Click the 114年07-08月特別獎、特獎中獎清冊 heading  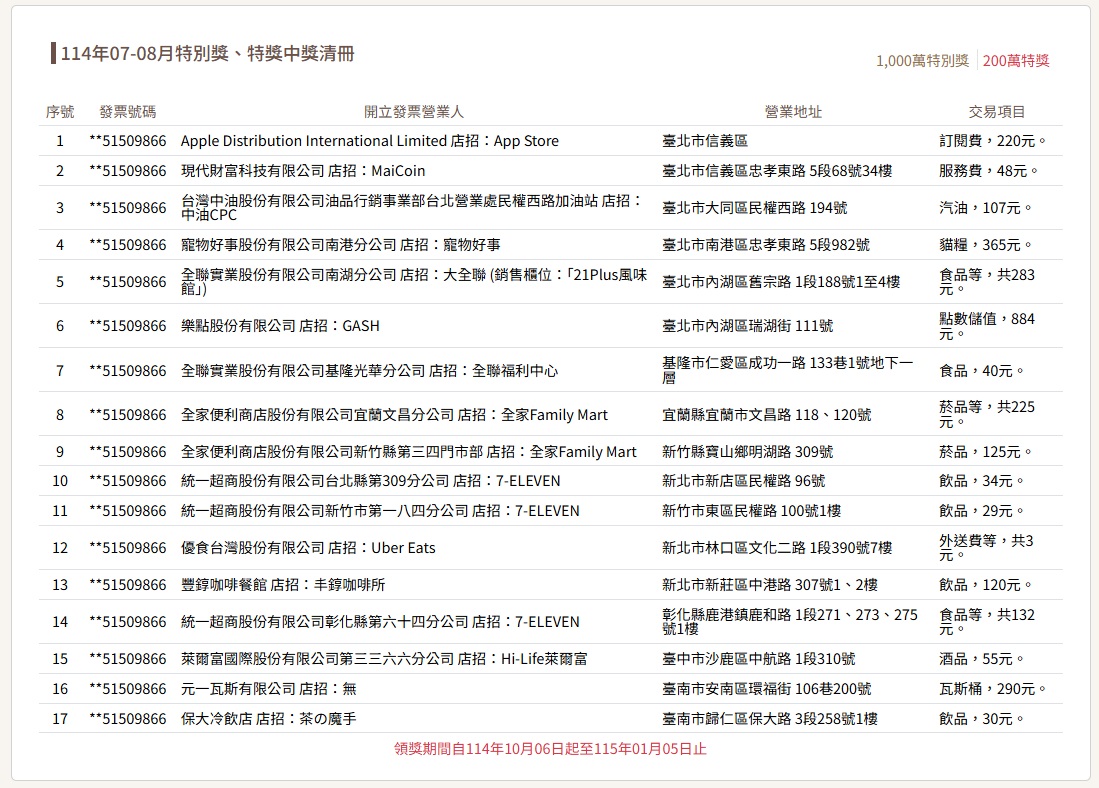tap(208, 53)
